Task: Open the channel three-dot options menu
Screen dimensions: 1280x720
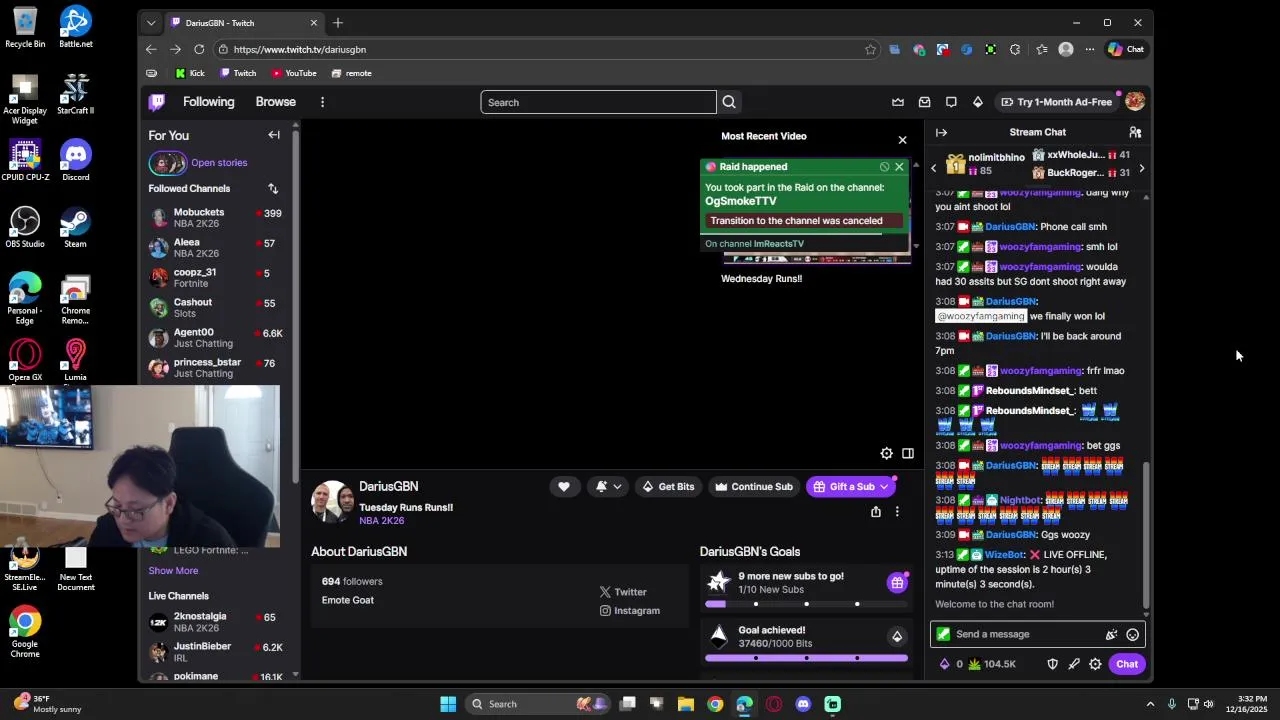Action: (x=897, y=512)
